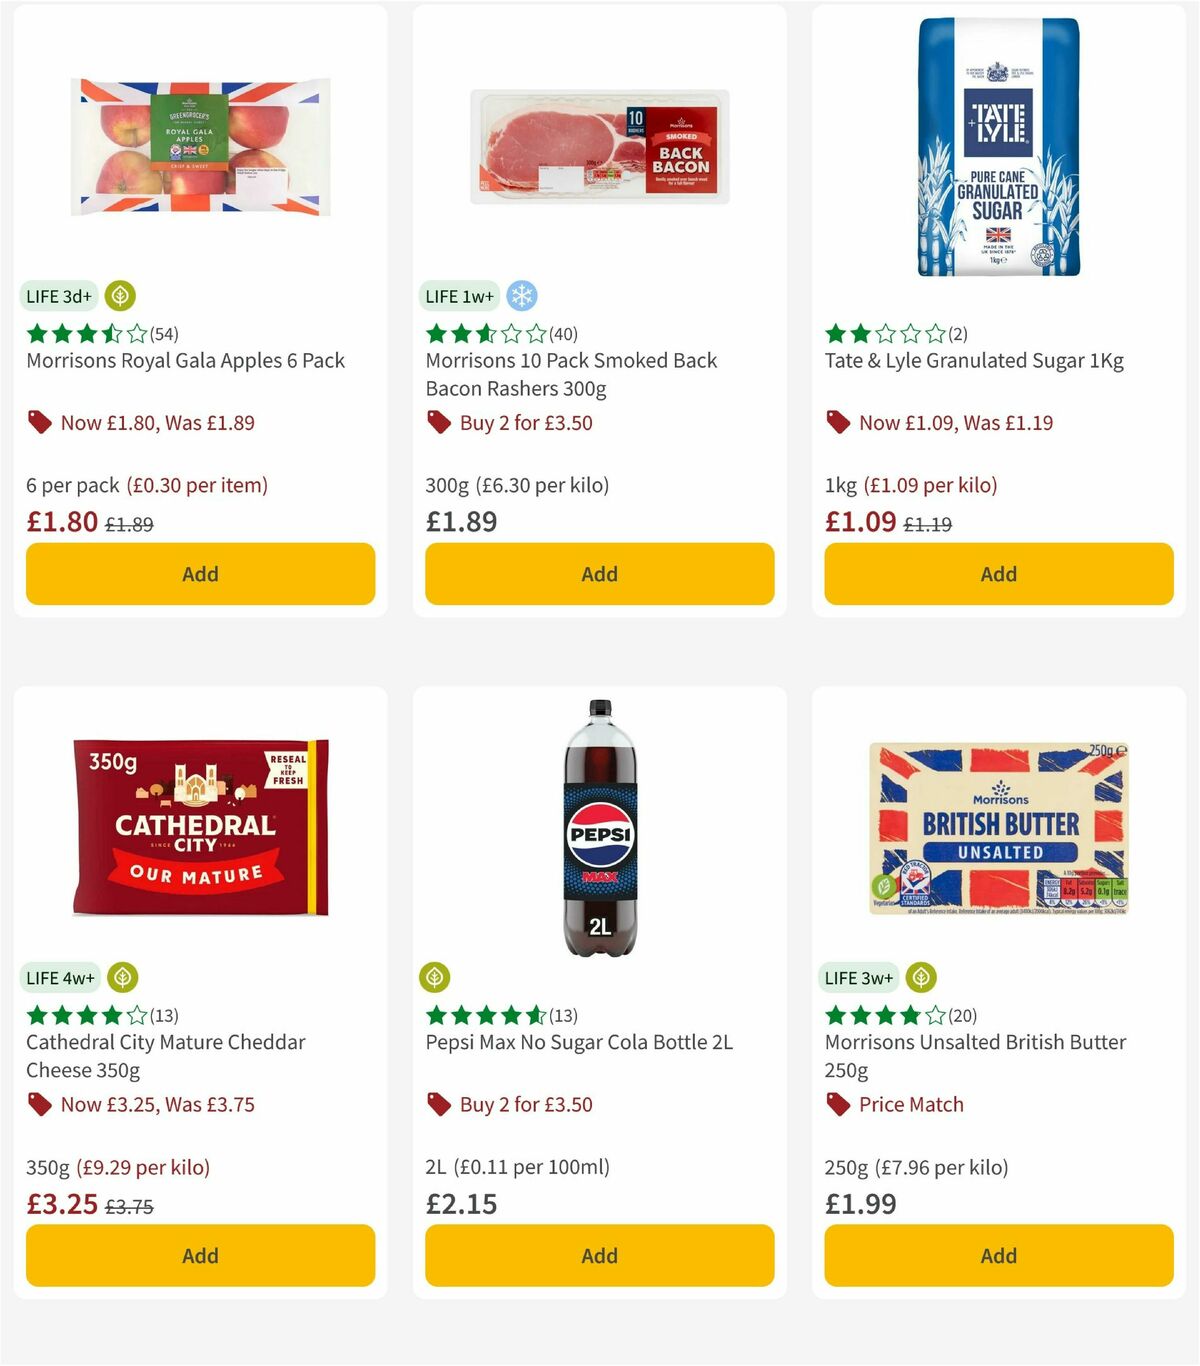Add Tate & Lyle Granulated Sugar to basket
Screen dimensions: 1200x1366
[x=997, y=574]
